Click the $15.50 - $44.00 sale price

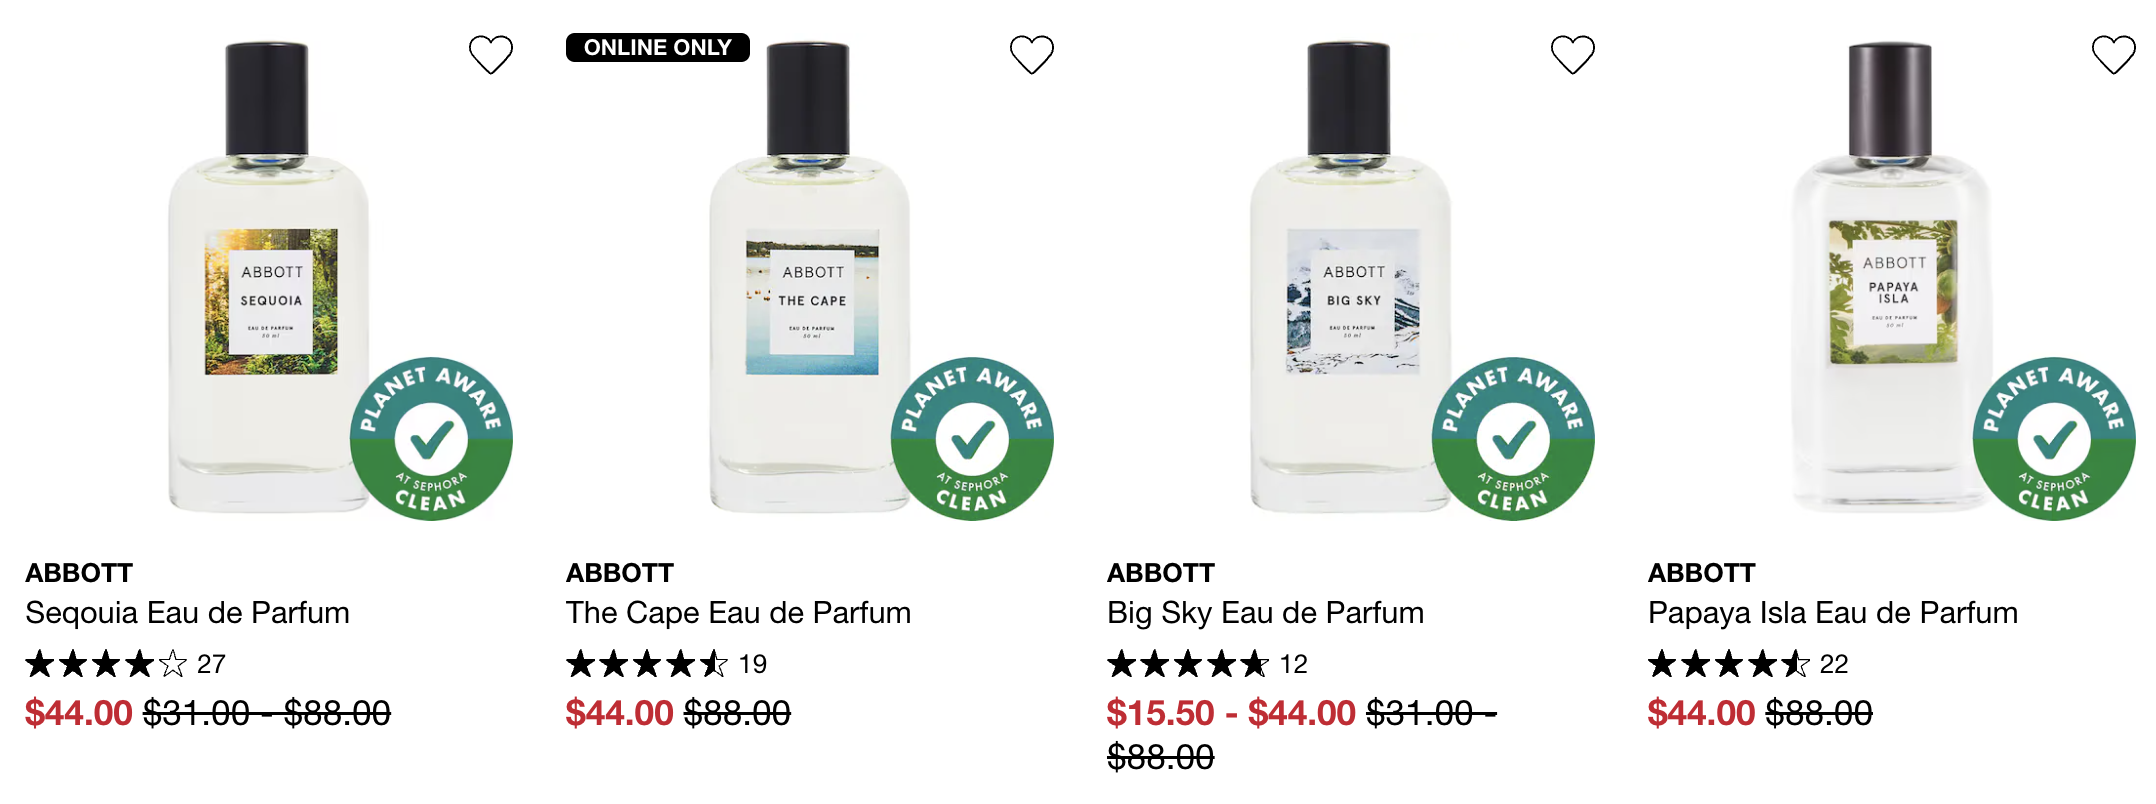tap(1231, 713)
